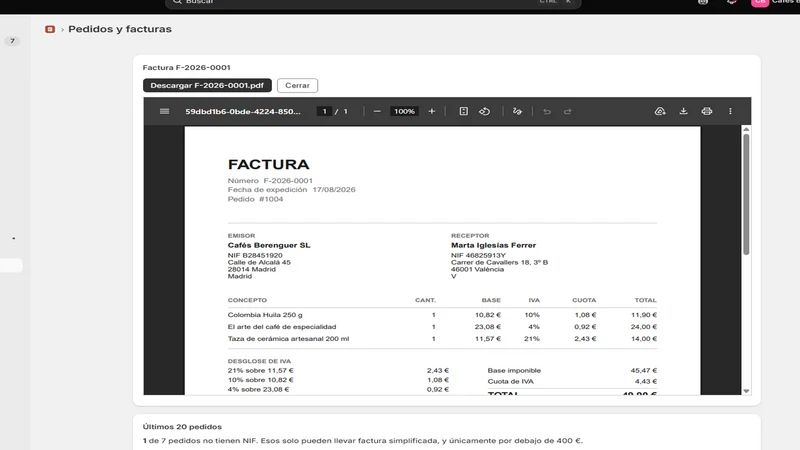
Task: Click the 100% zoom level field
Action: point(404,111)
